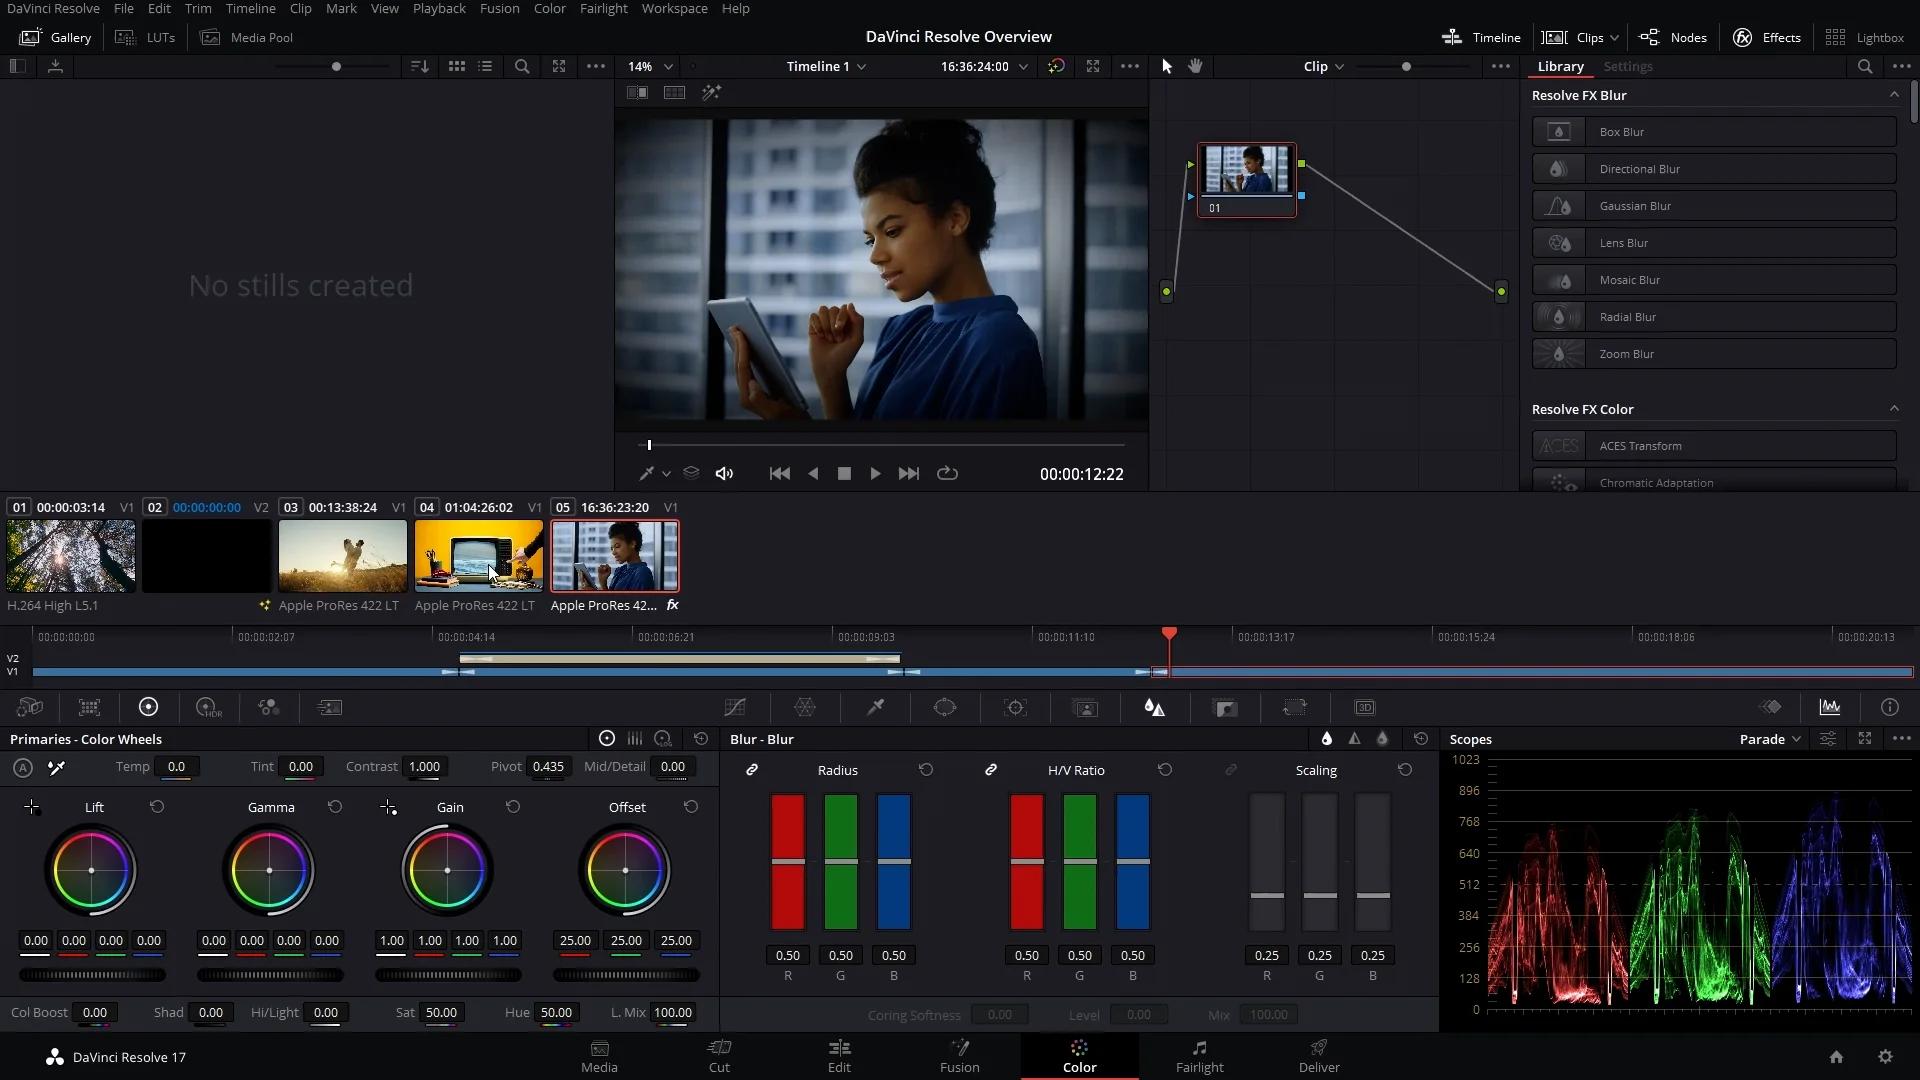
Task: Adjust the red Radius slider
Action: pos(788,861)
